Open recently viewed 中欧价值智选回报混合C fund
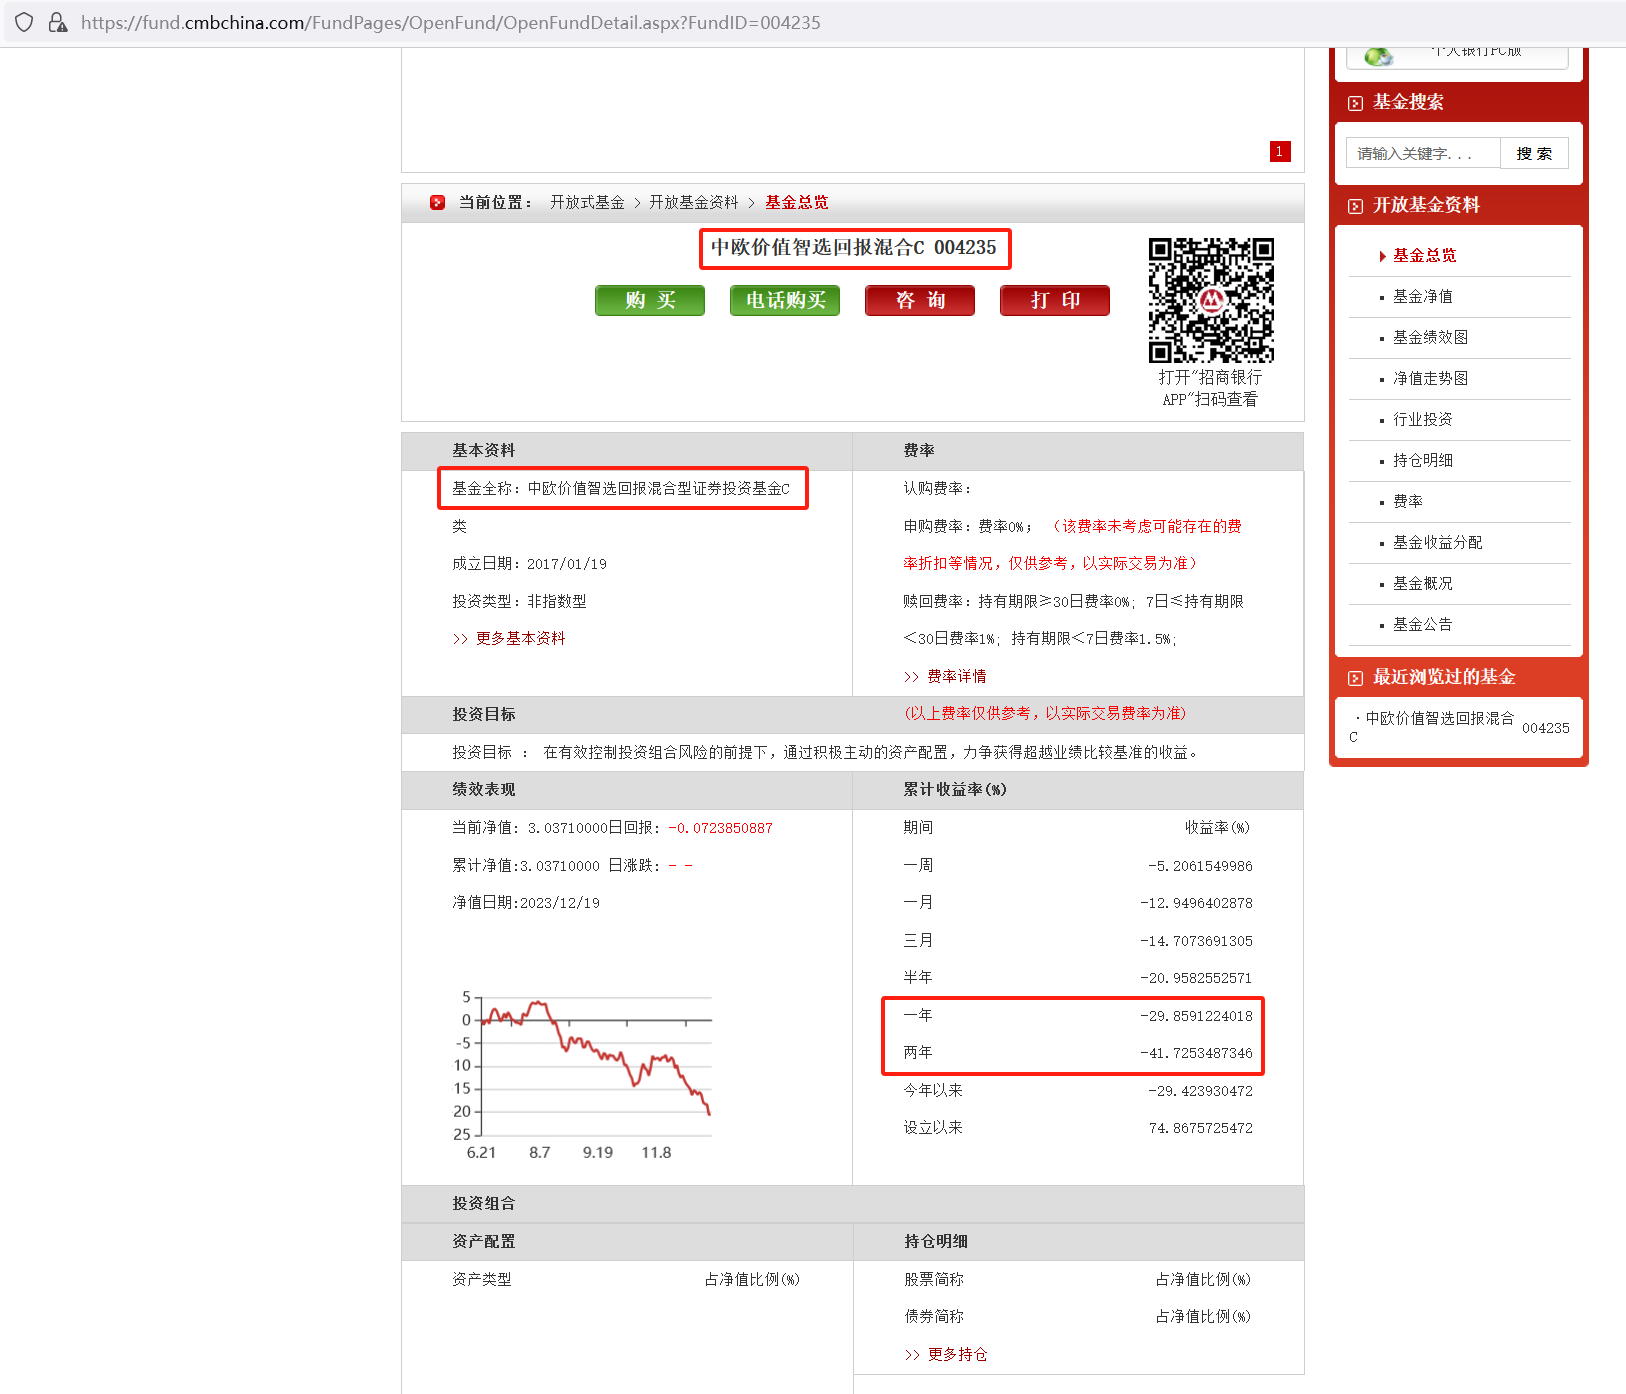This screenshot has width=1626, height=1394. 1432,727
